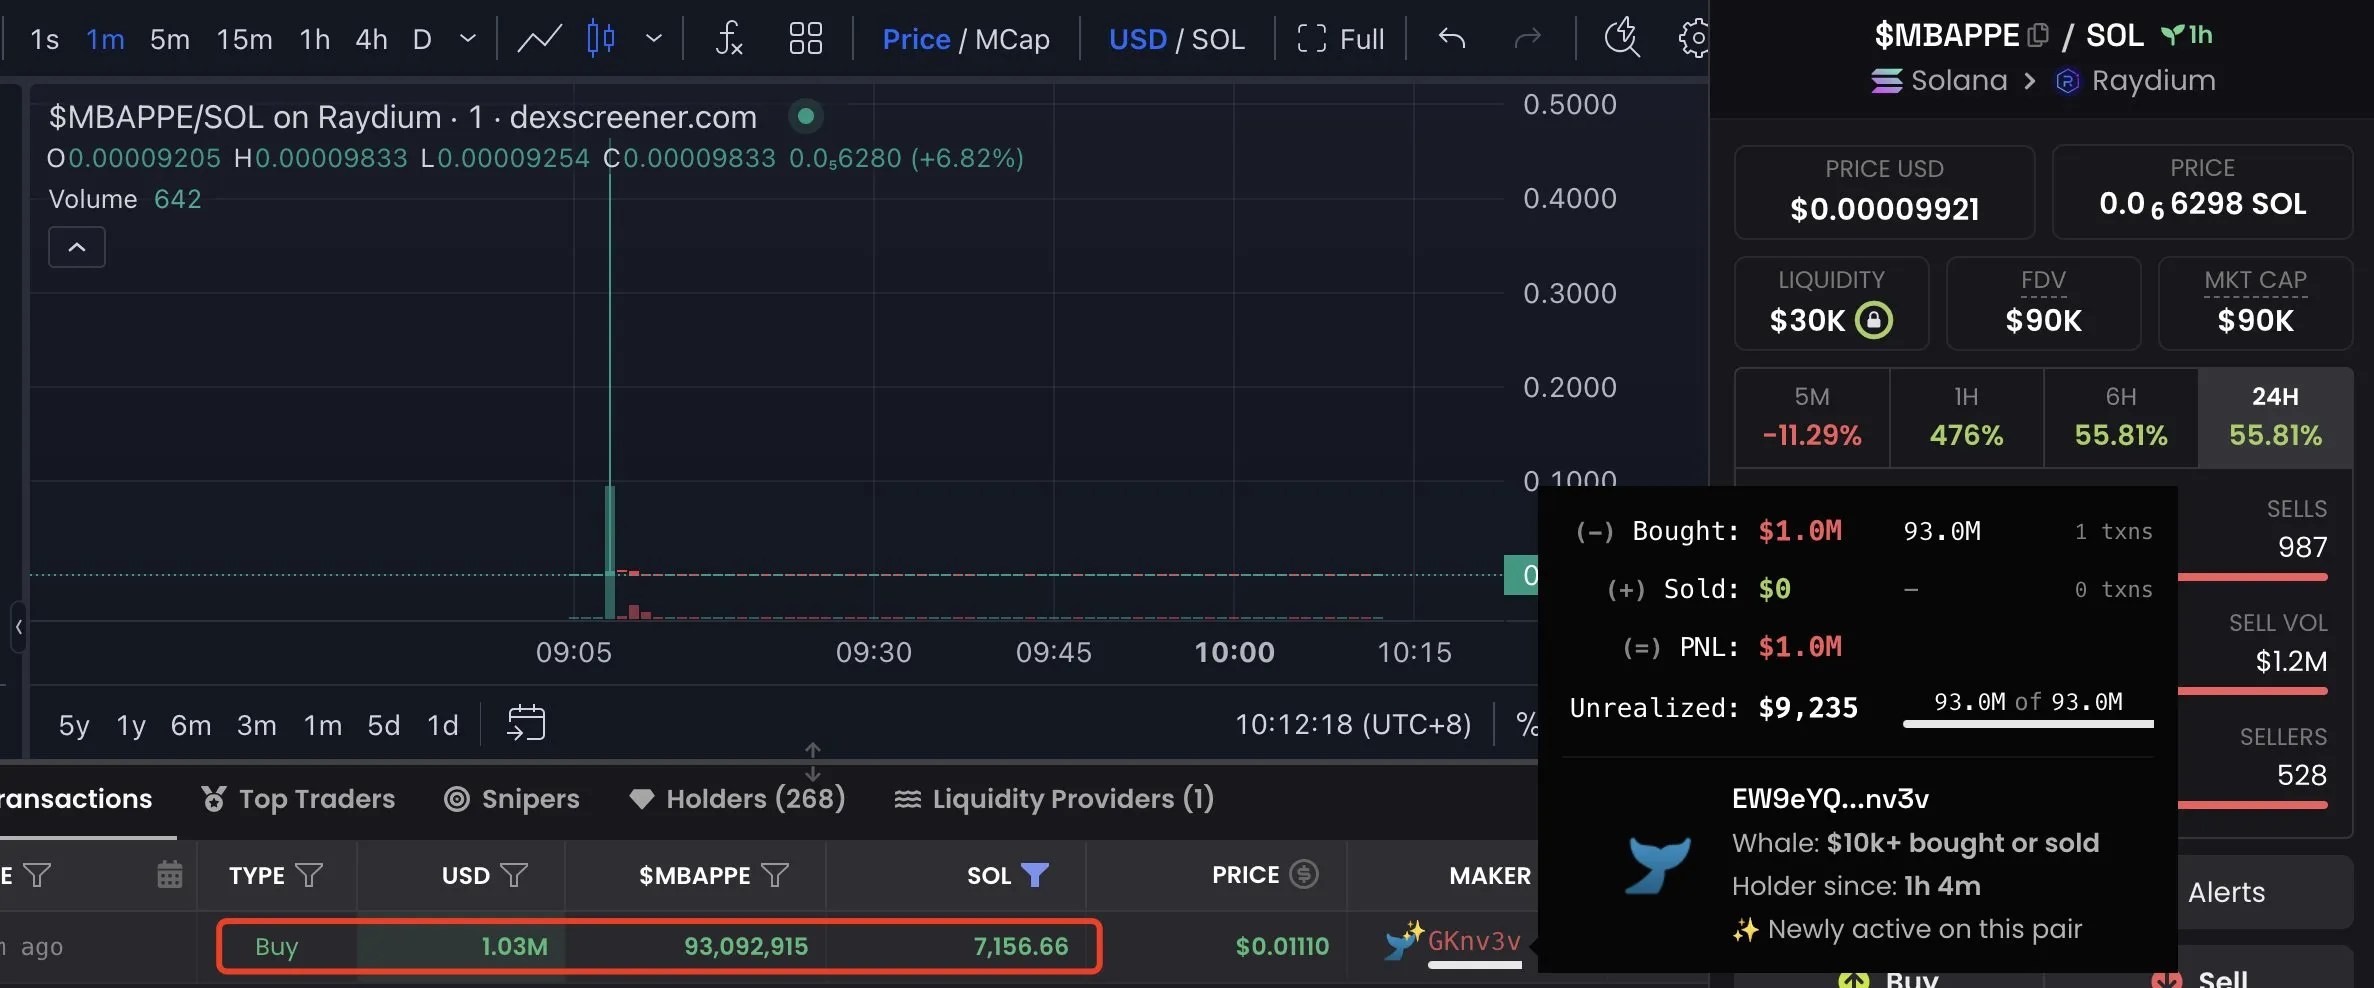Open chart settings gear
Screen dimensions: 2374x988
click(1694, 38)
